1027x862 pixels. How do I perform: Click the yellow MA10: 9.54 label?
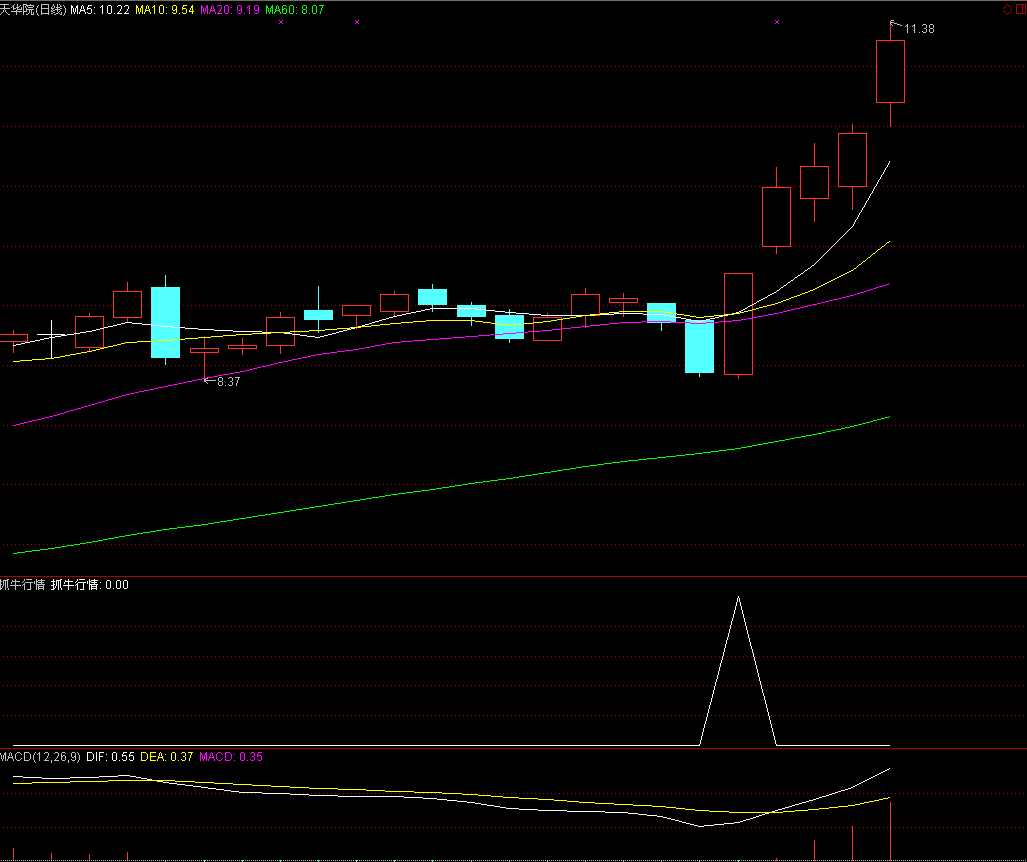click(164, 10)
